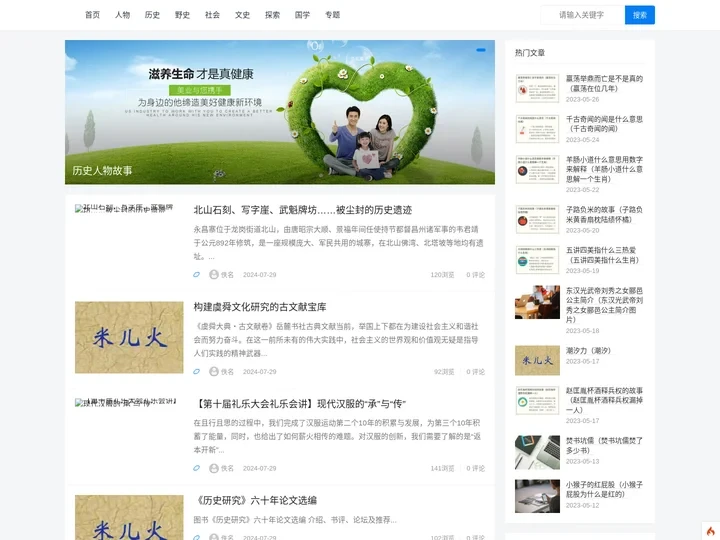Click thumbnail for 千古奇闻 hot article
Viewport: 720px width, 540px height.
click(537, 129)
